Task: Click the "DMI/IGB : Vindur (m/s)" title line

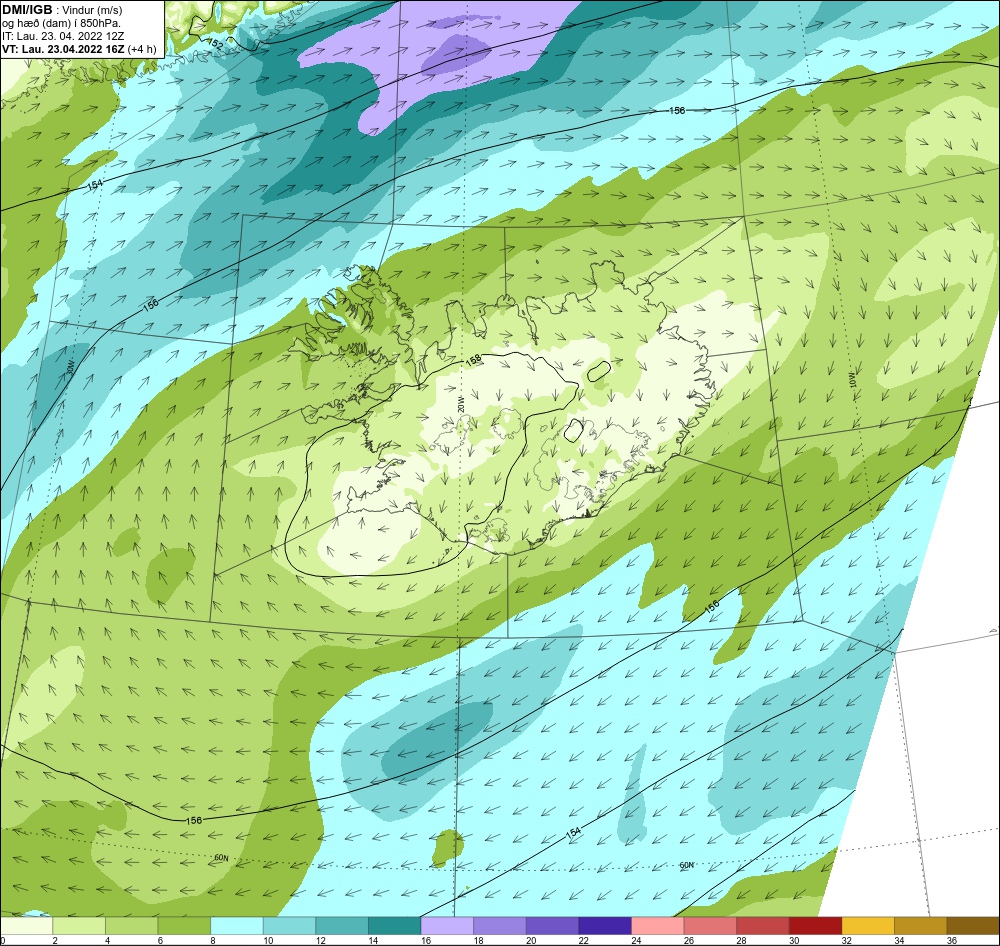Action: (x=62, y=10)
